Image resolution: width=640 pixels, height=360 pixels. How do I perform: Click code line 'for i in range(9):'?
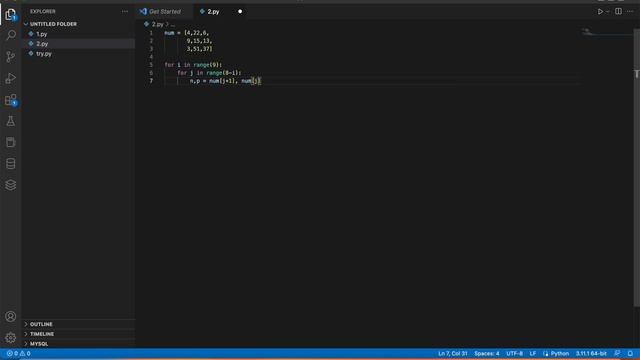tap(193, 65)
